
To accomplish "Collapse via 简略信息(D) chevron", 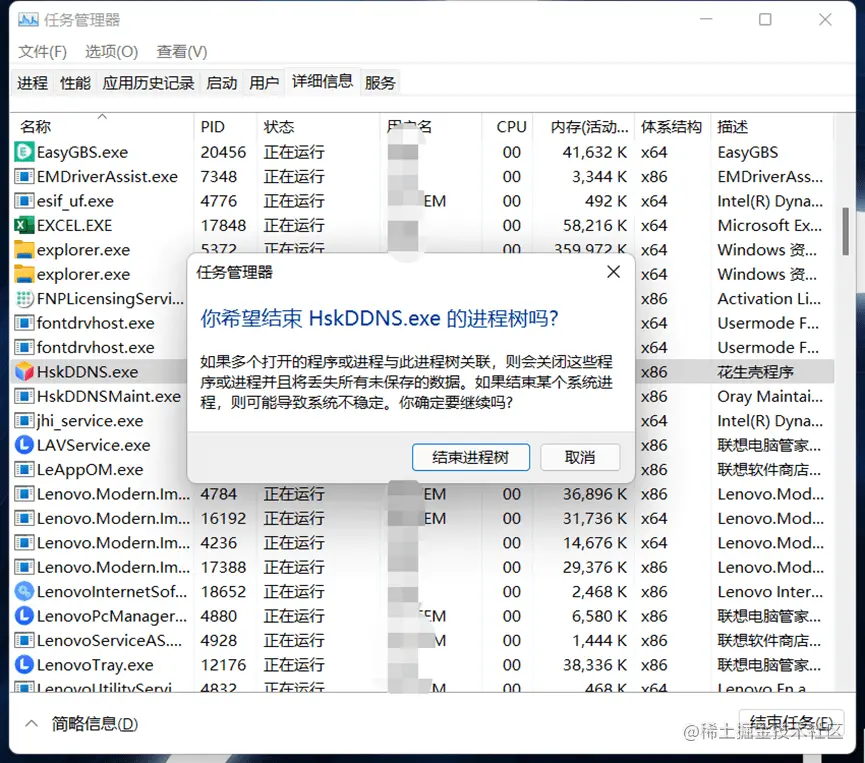I will [x=32, y=723].
